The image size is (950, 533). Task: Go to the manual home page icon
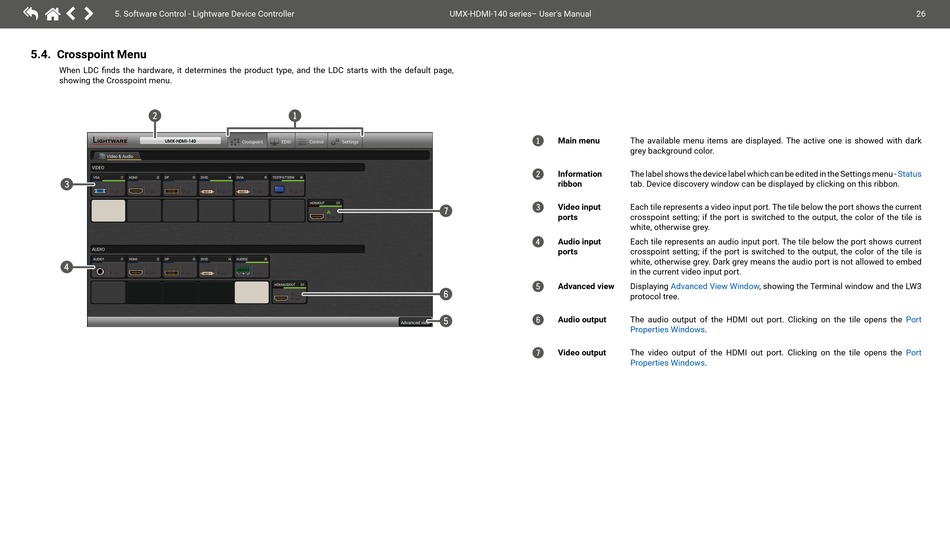[x=52, y=14]
